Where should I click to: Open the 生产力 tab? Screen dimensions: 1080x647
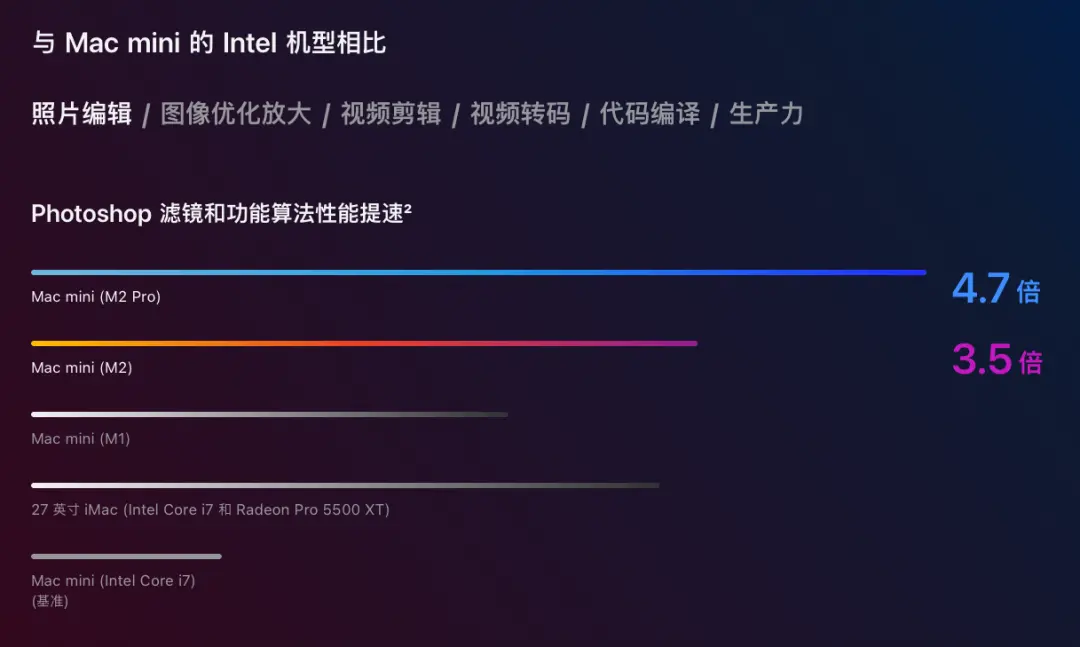767,114
